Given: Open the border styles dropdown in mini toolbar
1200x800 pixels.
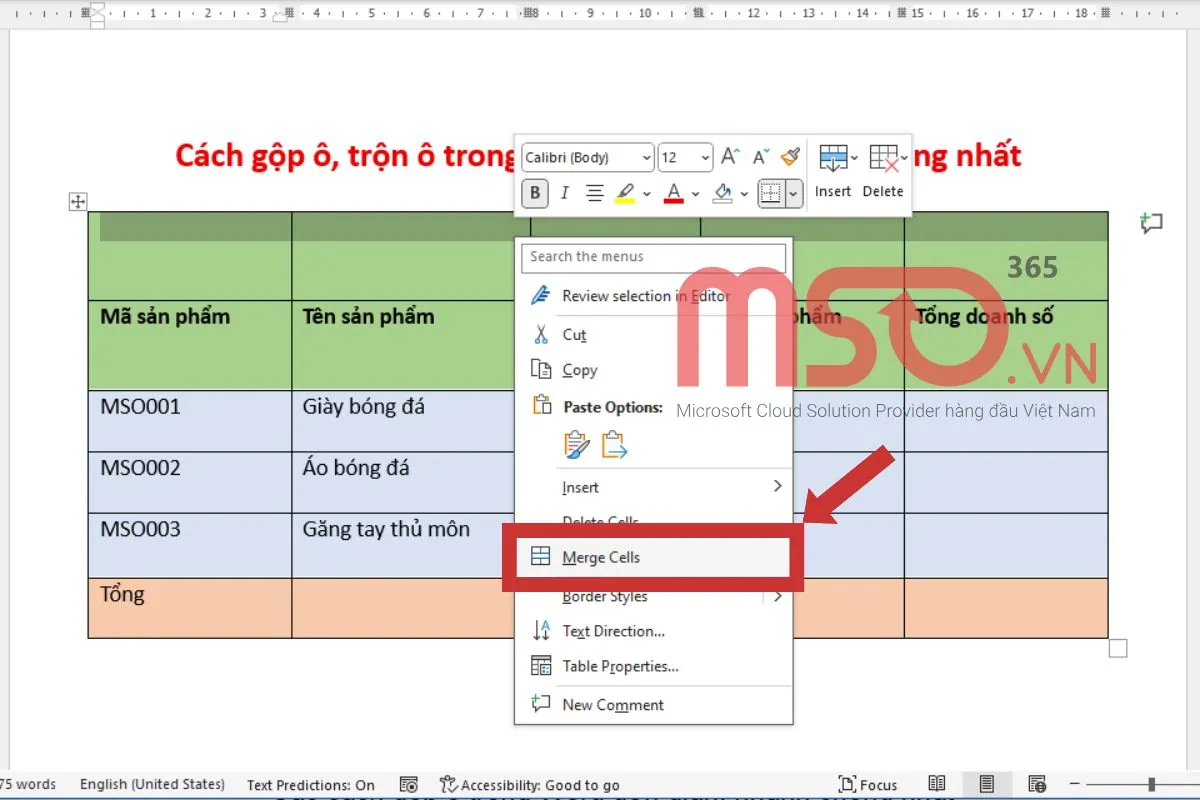Looking at the screenshot, I should click(x=794, y=193).
